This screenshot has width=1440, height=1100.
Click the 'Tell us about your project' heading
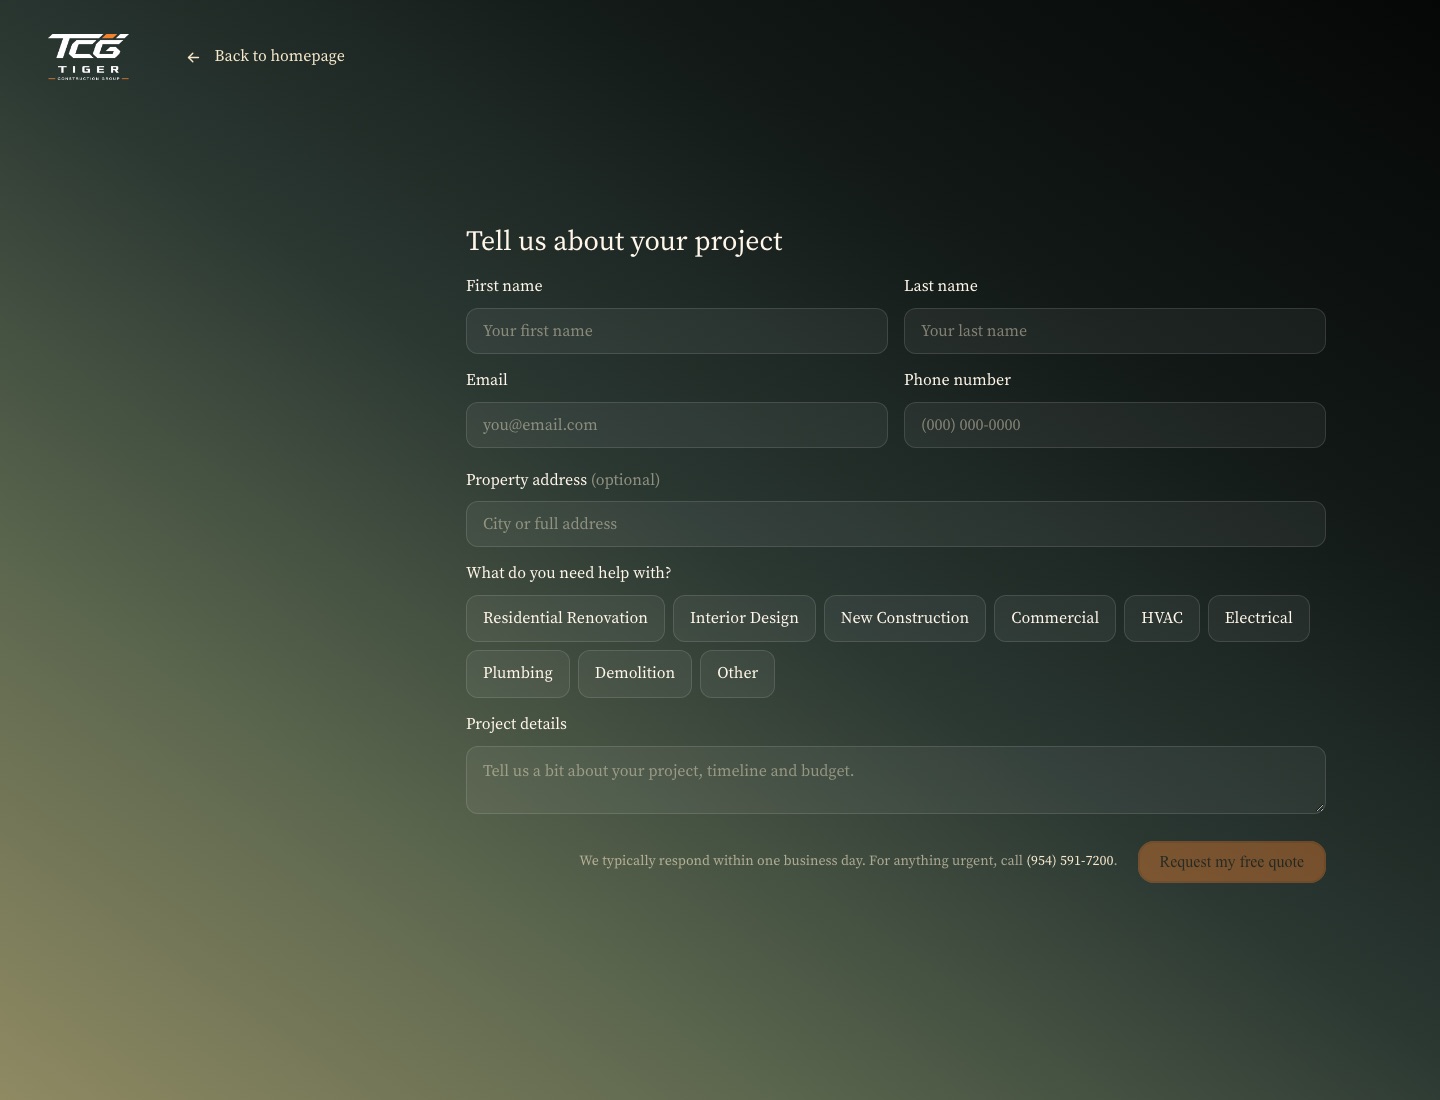(x=624, y=241)
